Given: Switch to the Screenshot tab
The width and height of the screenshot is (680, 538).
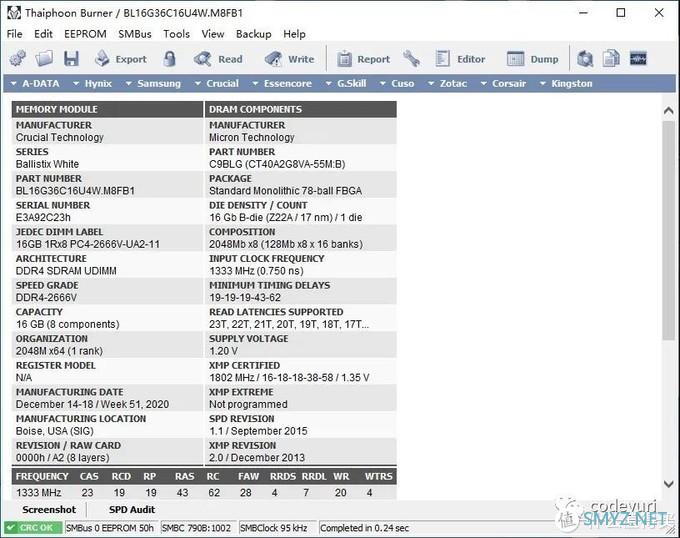Looking at the screenshot, I should pyautogui.click(x=49, y=510).
